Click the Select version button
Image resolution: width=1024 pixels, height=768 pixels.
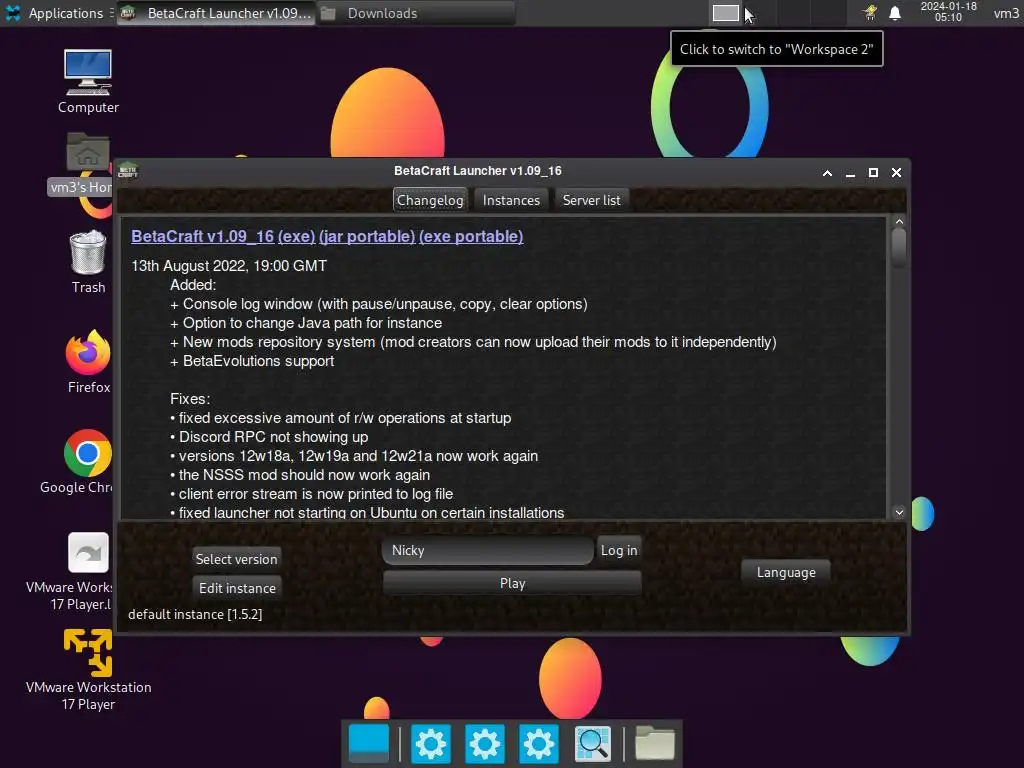pyautogui.click(x=236, y=559)
